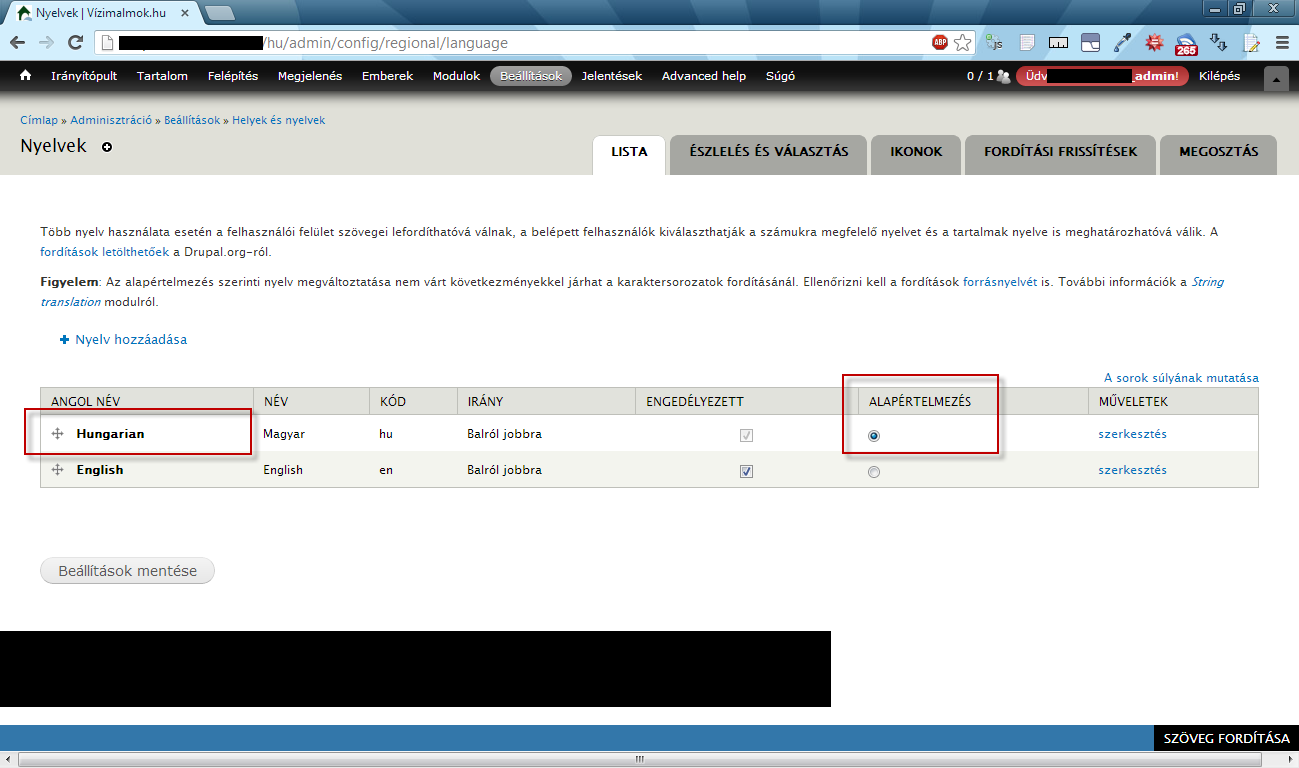Uncheck the enabled checkbox for English
The image size is (1299, 768).
(746, 471)
